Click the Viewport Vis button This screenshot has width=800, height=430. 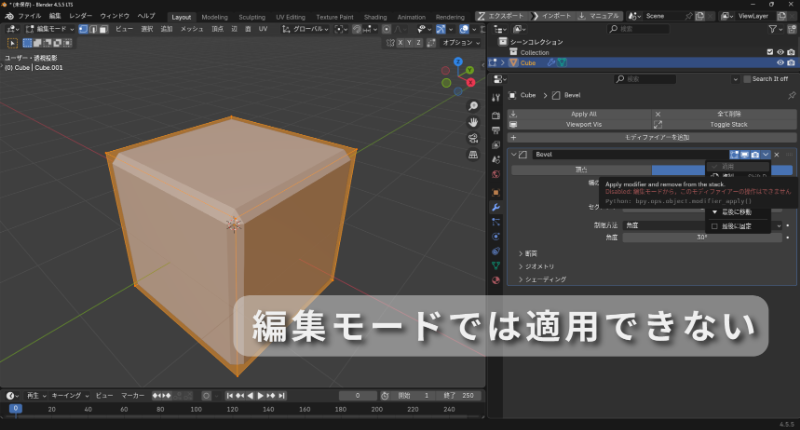click(580, 124)
